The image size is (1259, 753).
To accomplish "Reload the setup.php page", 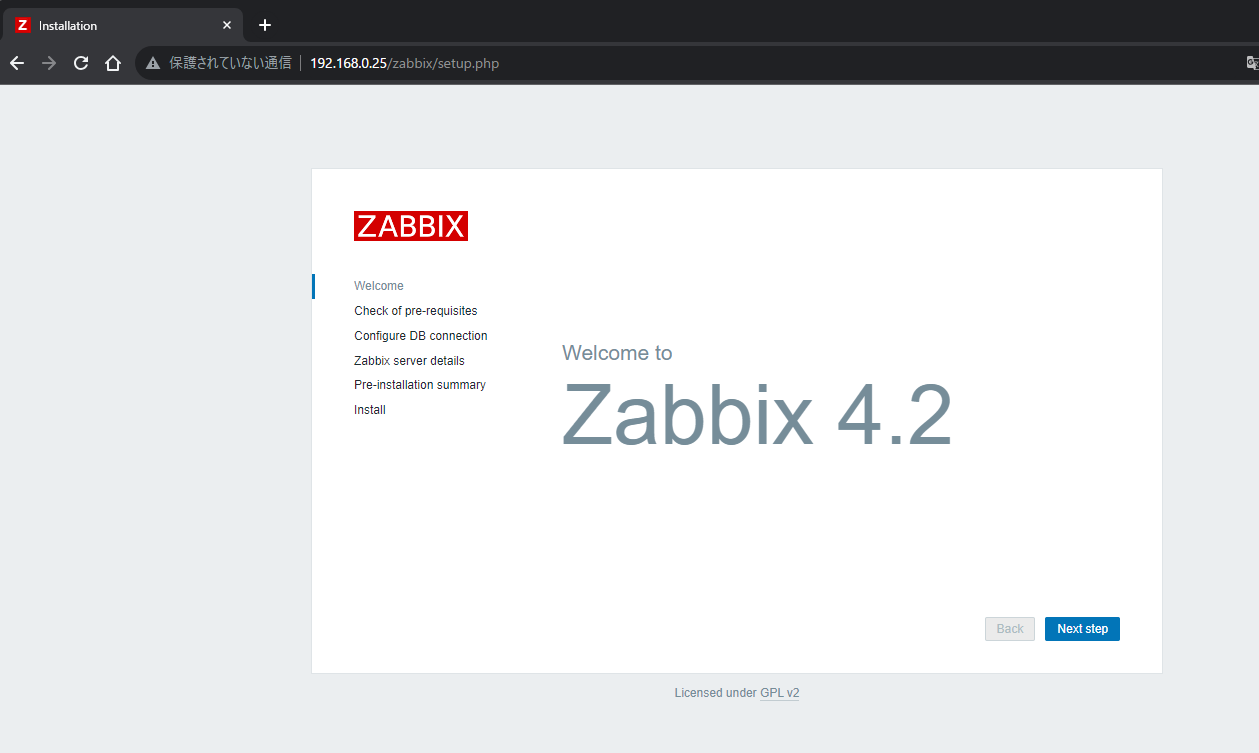I will point(80,62).
